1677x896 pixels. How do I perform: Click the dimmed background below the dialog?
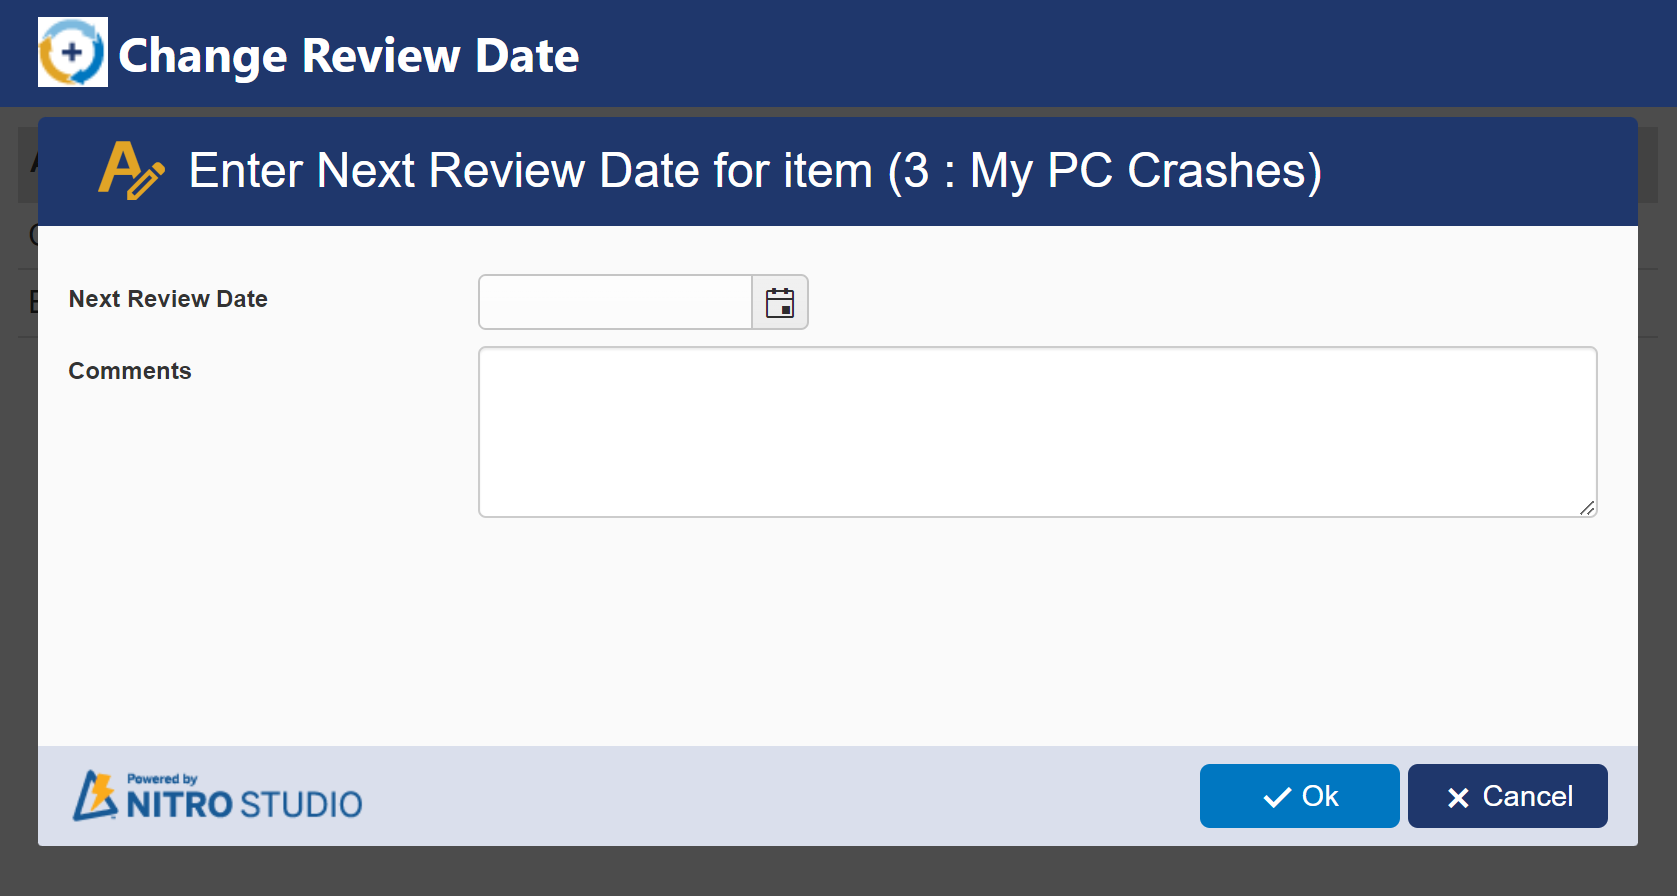838,872
